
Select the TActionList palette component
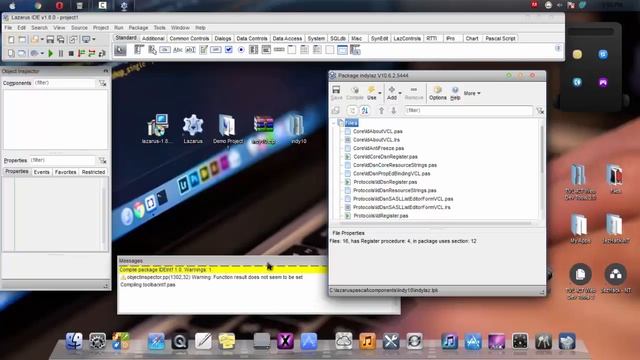(355, 50)
